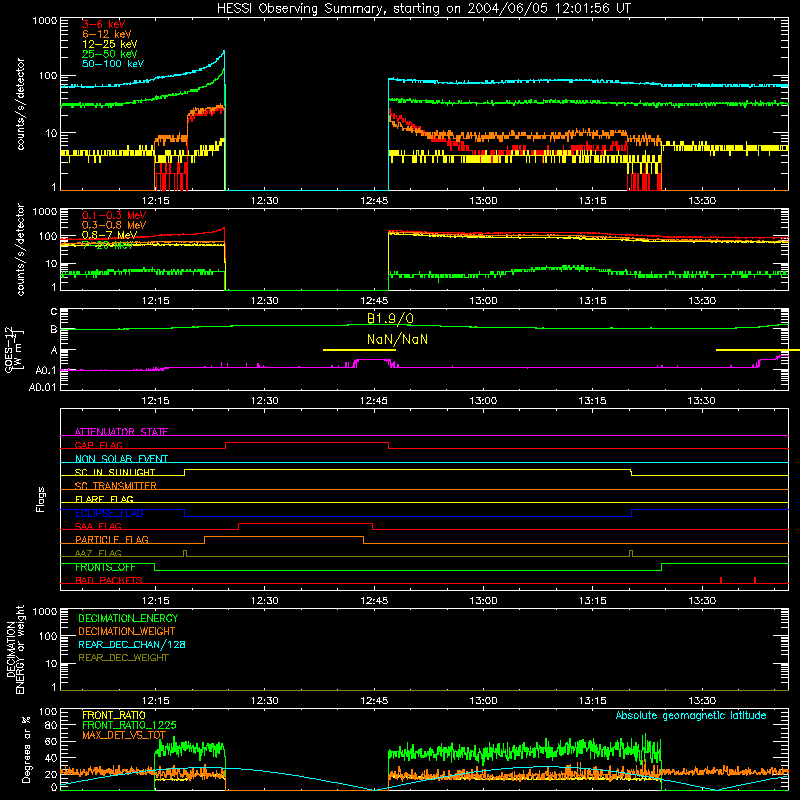Click the 12:30 tick under the top keV panel

(265, 201)
